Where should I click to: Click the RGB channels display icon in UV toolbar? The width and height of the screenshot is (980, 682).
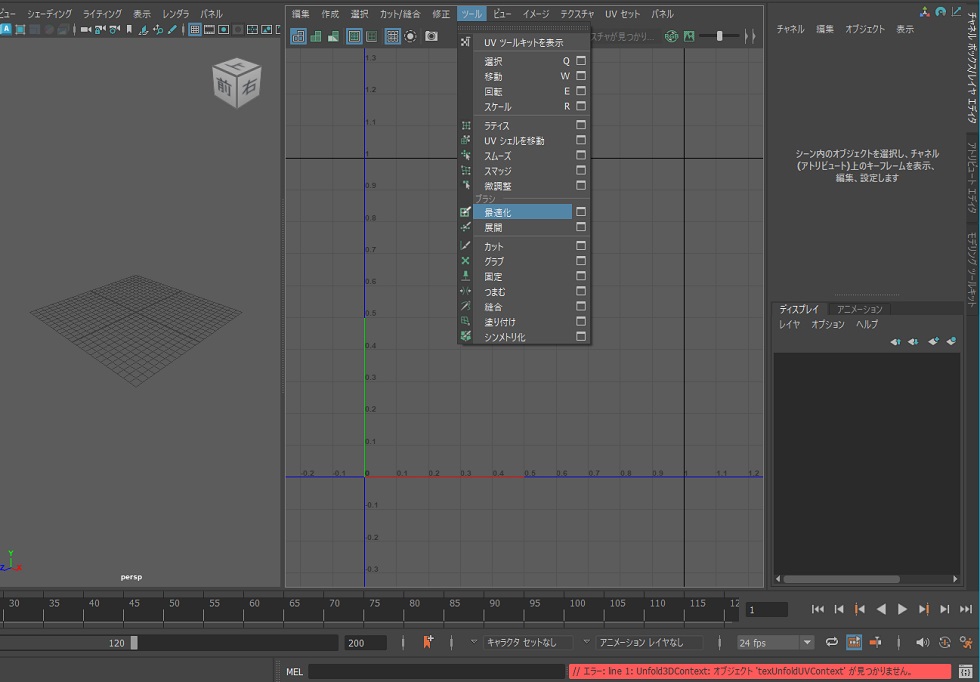click(671, 36)
